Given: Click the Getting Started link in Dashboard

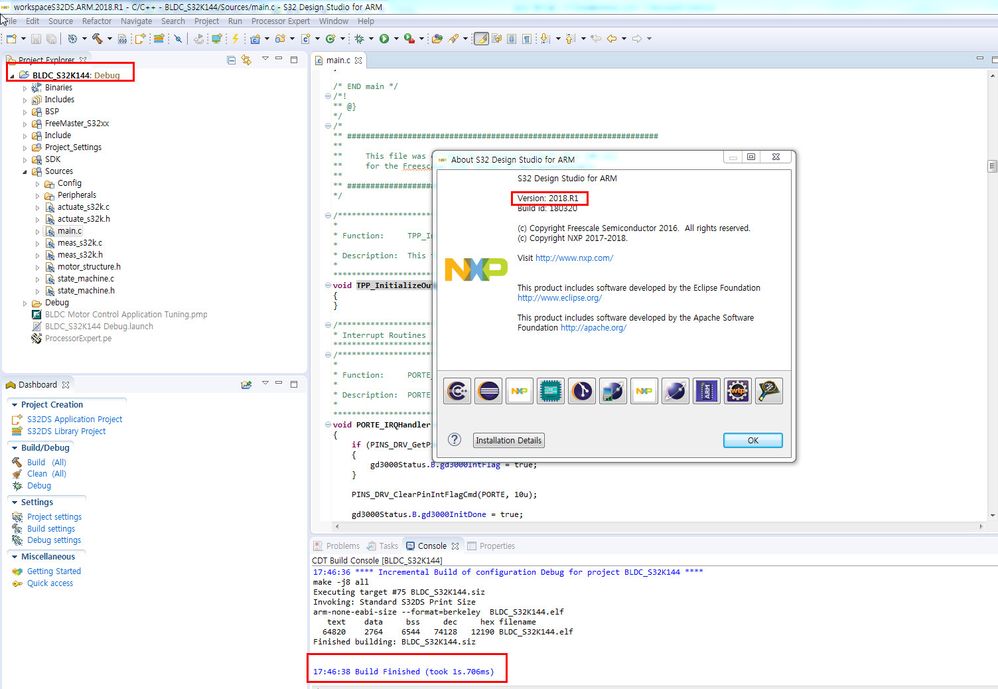Looking at the screenshot, I should (53, 571).
